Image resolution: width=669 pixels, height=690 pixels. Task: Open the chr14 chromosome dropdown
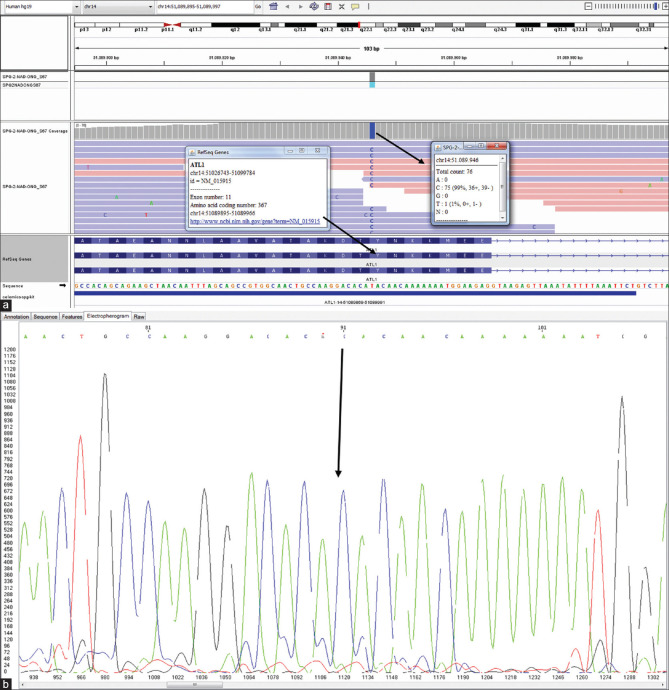(x=110, y=6)
